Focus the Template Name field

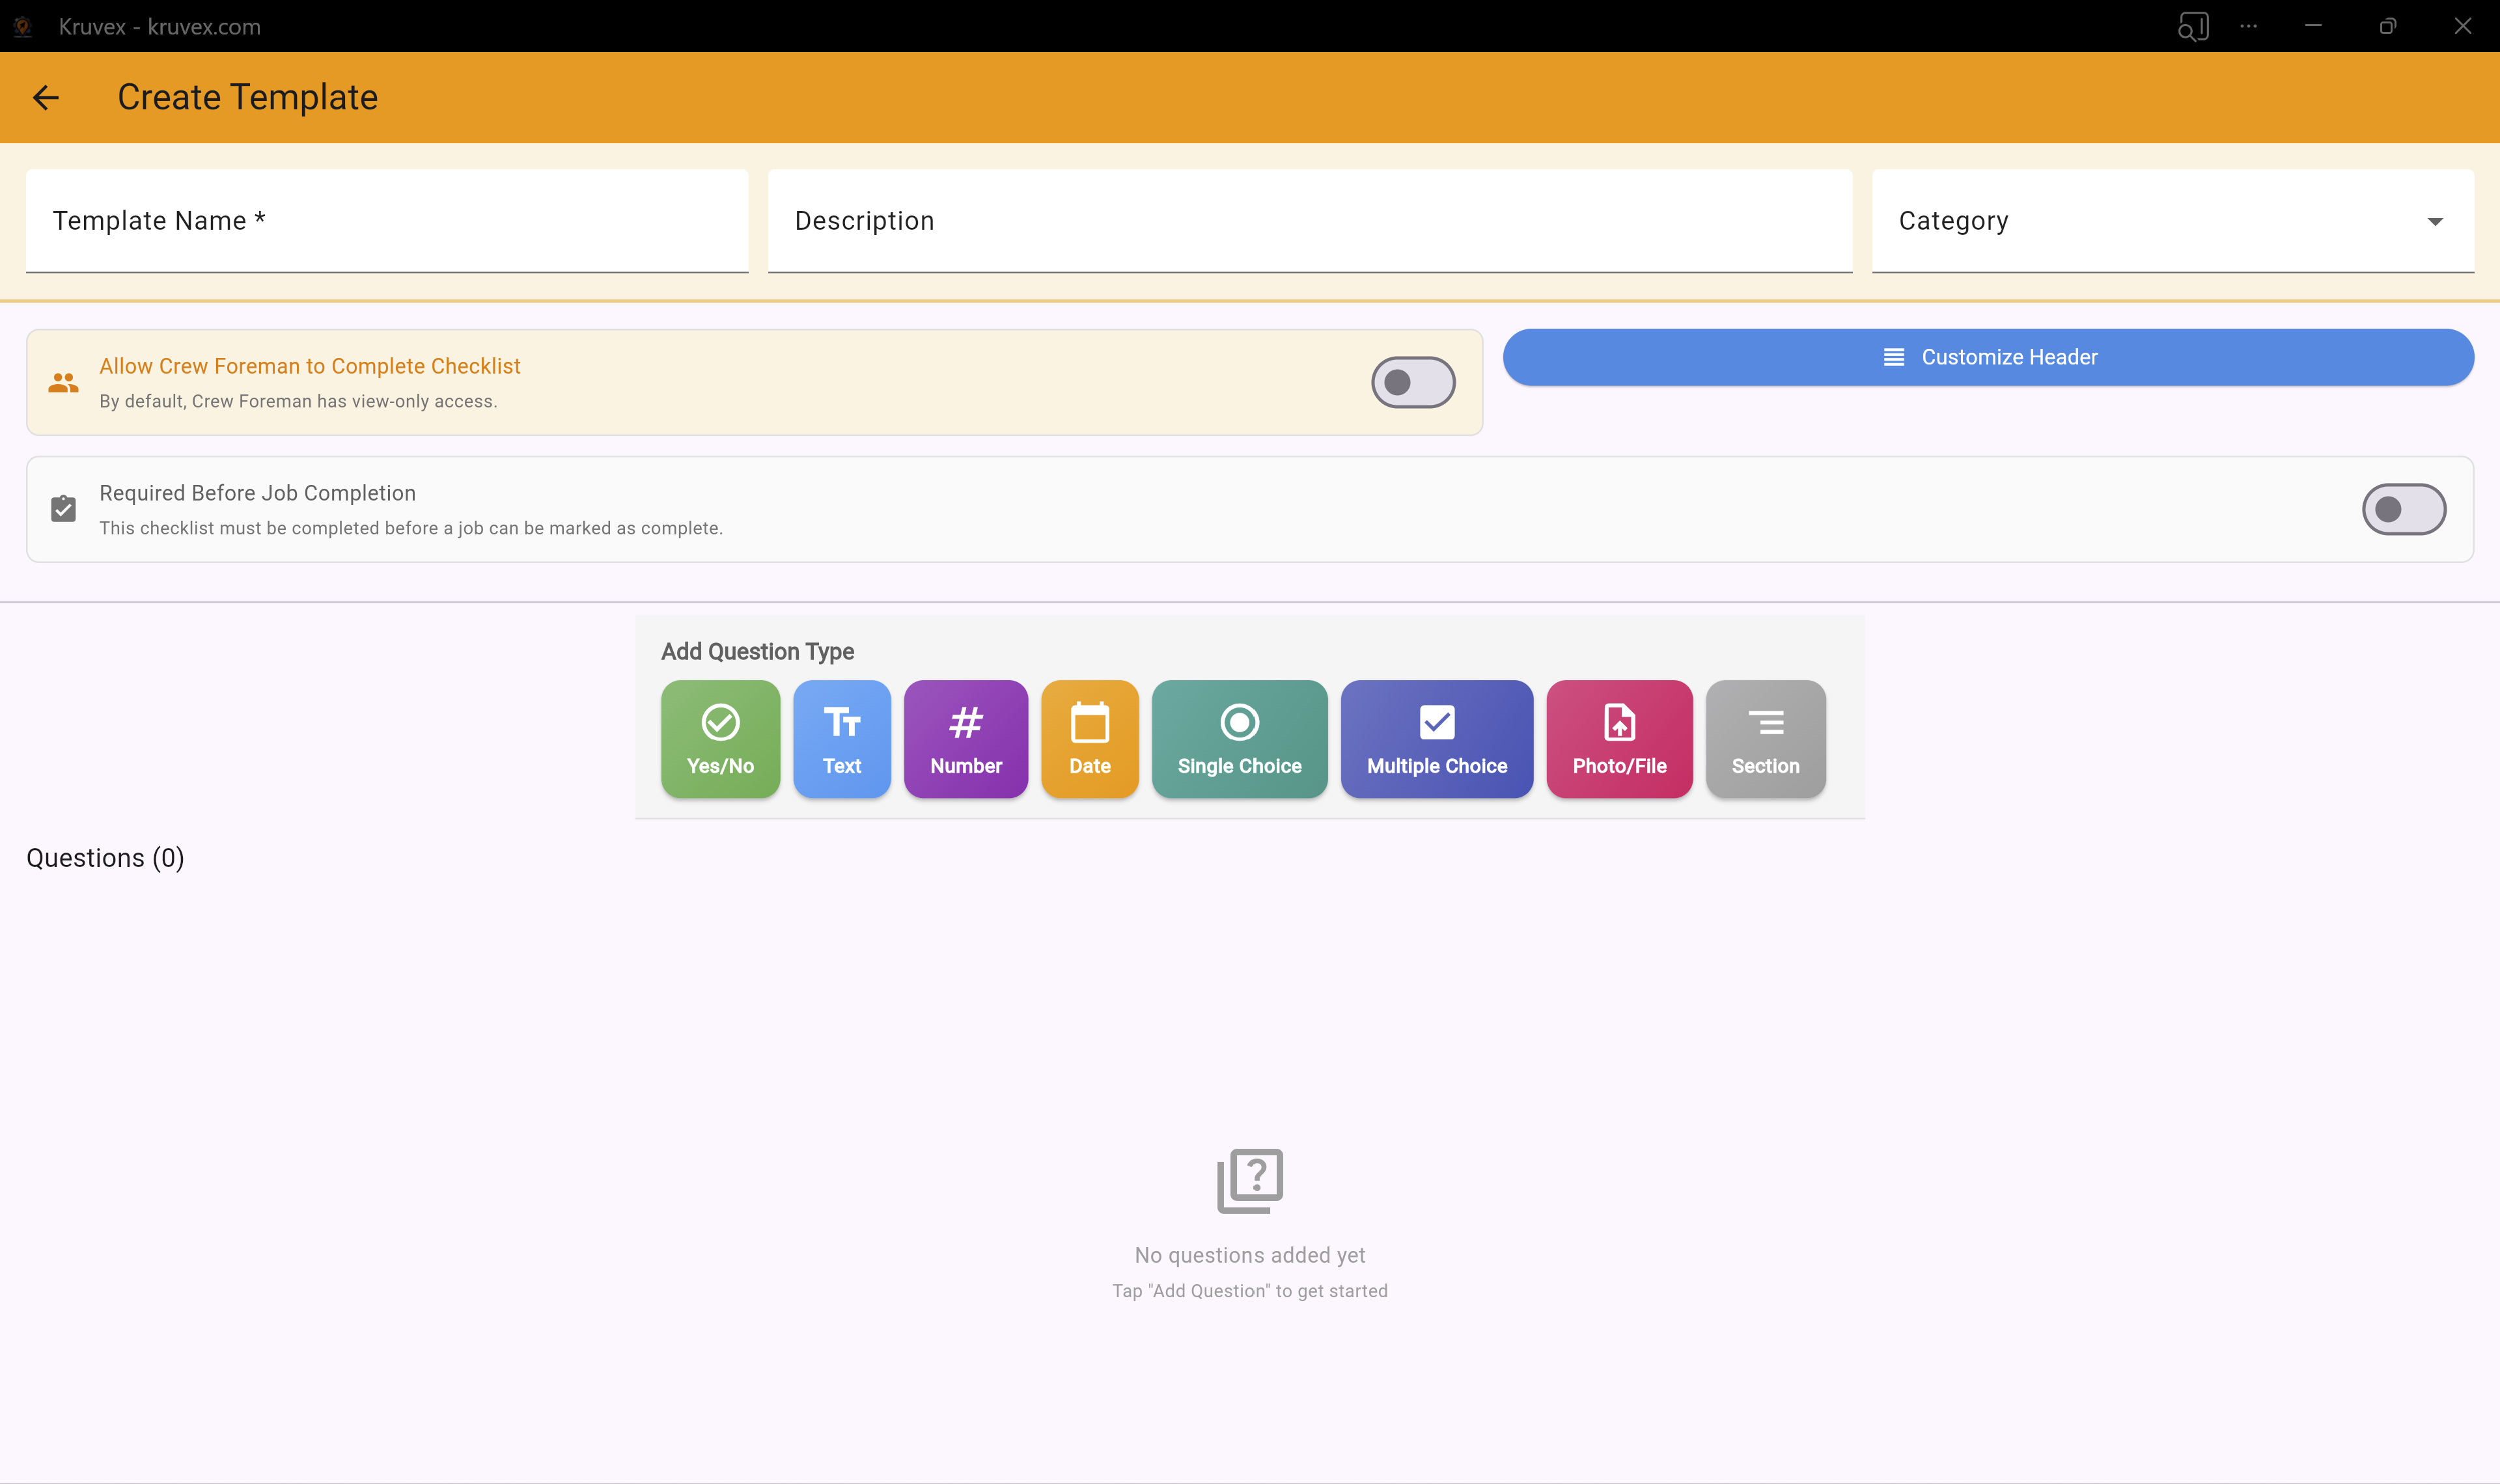coord(387,221)
